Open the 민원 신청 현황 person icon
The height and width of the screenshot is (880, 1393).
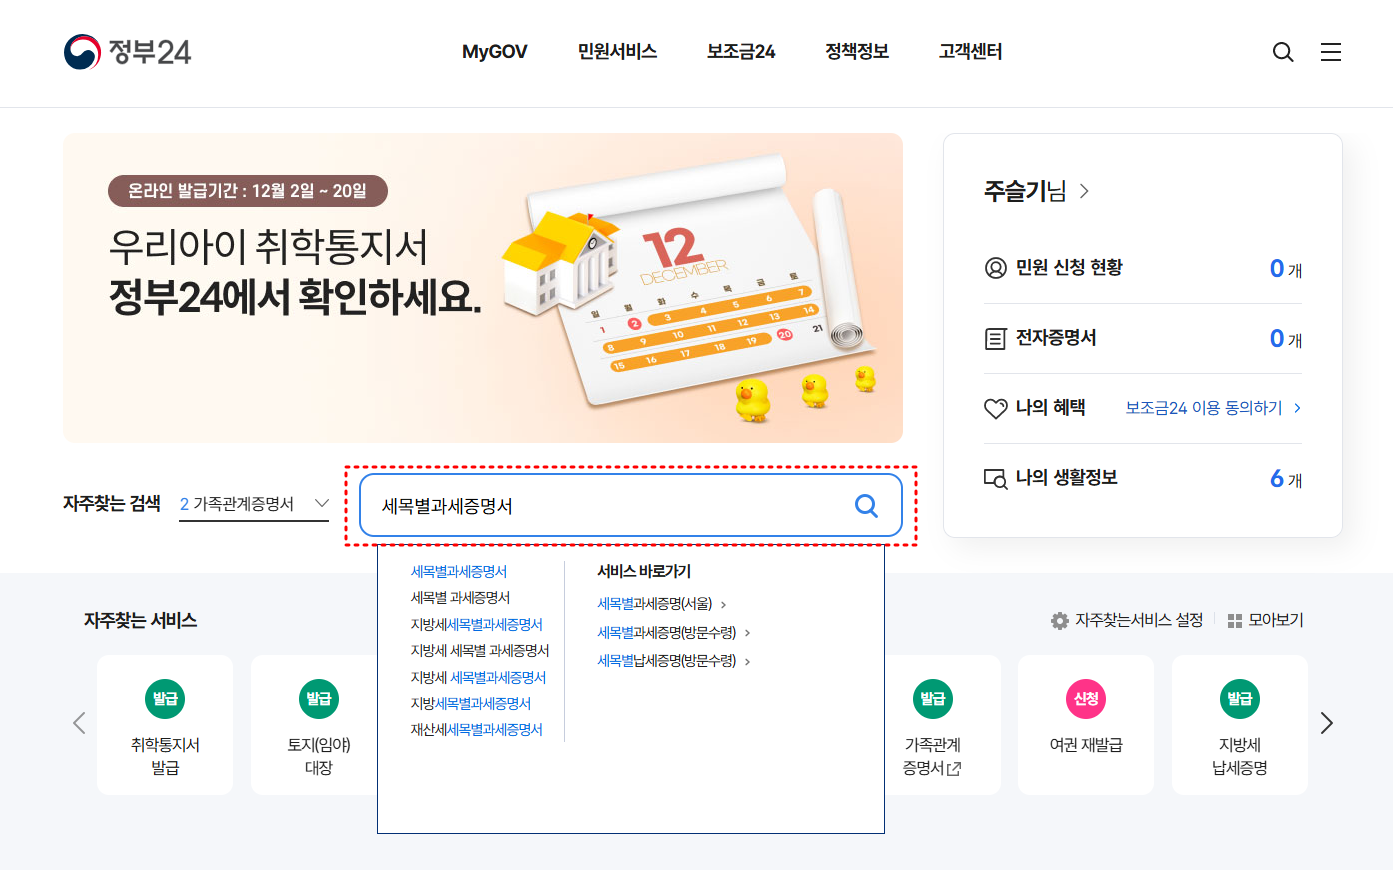tap(996, 268)
